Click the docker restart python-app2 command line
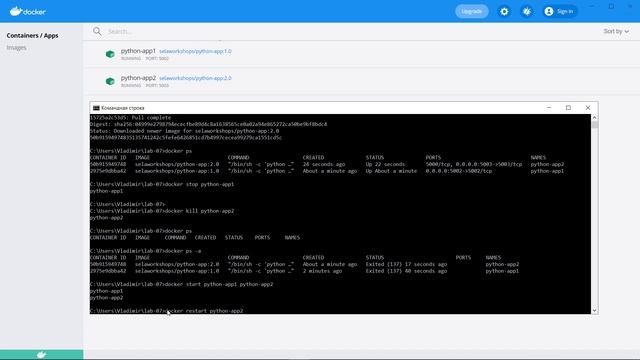This screenshot has width=640, height=360. click(167, 311)
